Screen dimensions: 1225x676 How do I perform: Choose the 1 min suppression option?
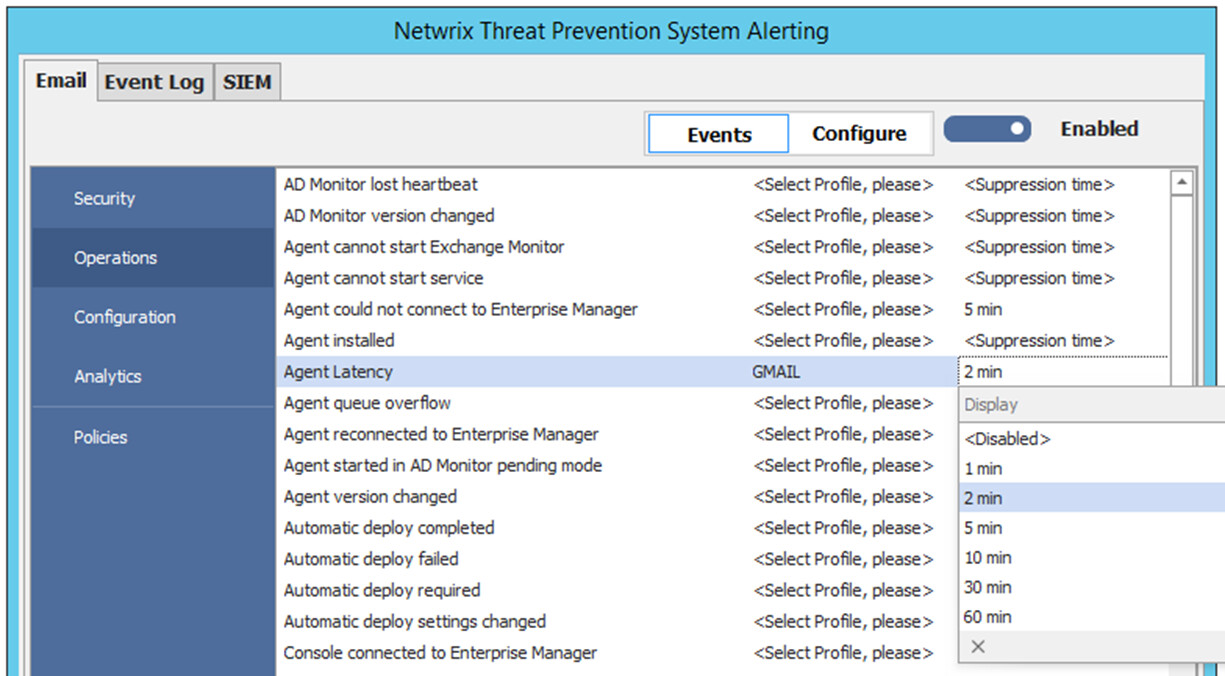[983, 469]
